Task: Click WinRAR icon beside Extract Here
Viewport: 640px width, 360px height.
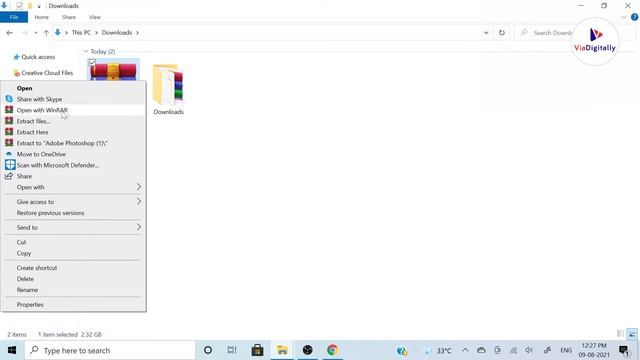Action: [9, 132]
